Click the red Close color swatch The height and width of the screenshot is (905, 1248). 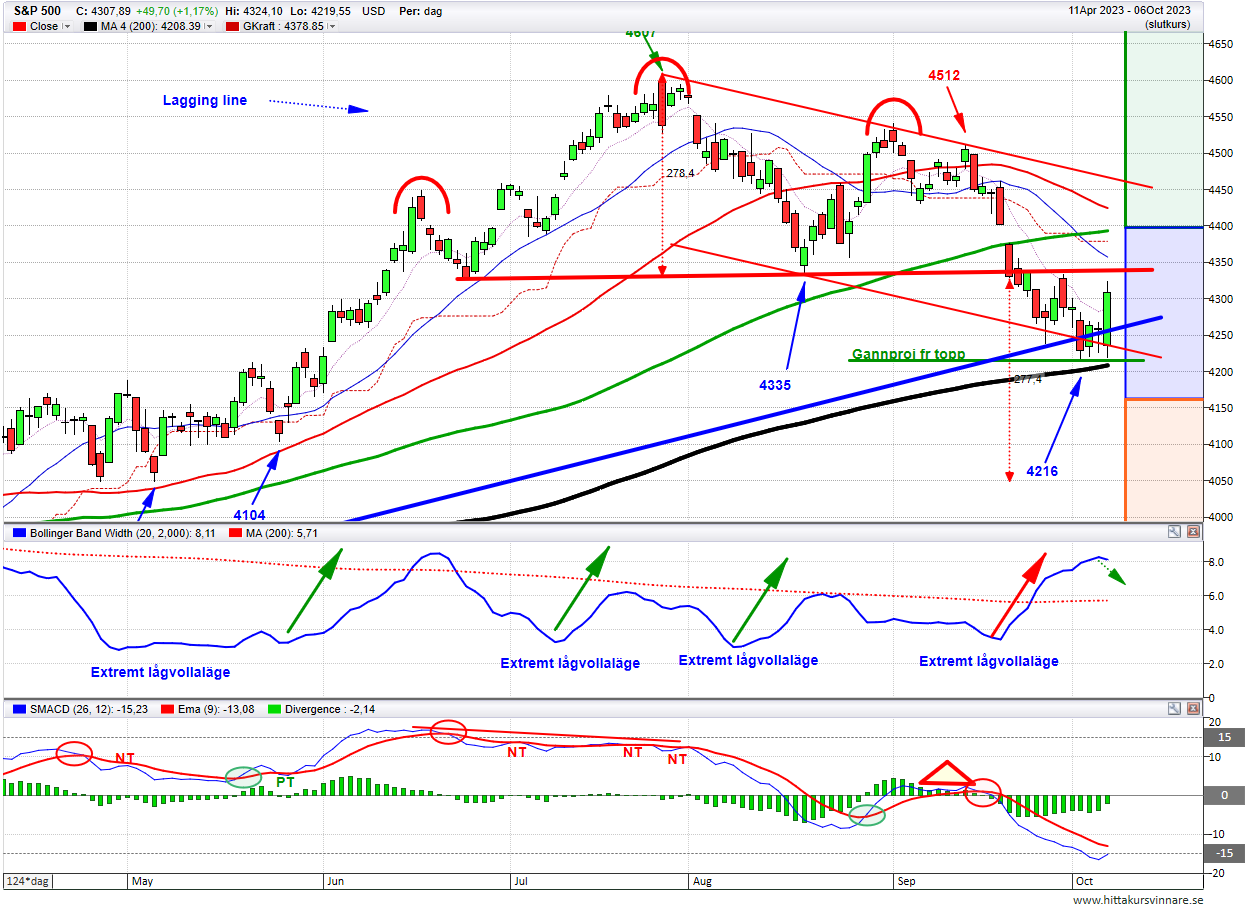(20, 27)
